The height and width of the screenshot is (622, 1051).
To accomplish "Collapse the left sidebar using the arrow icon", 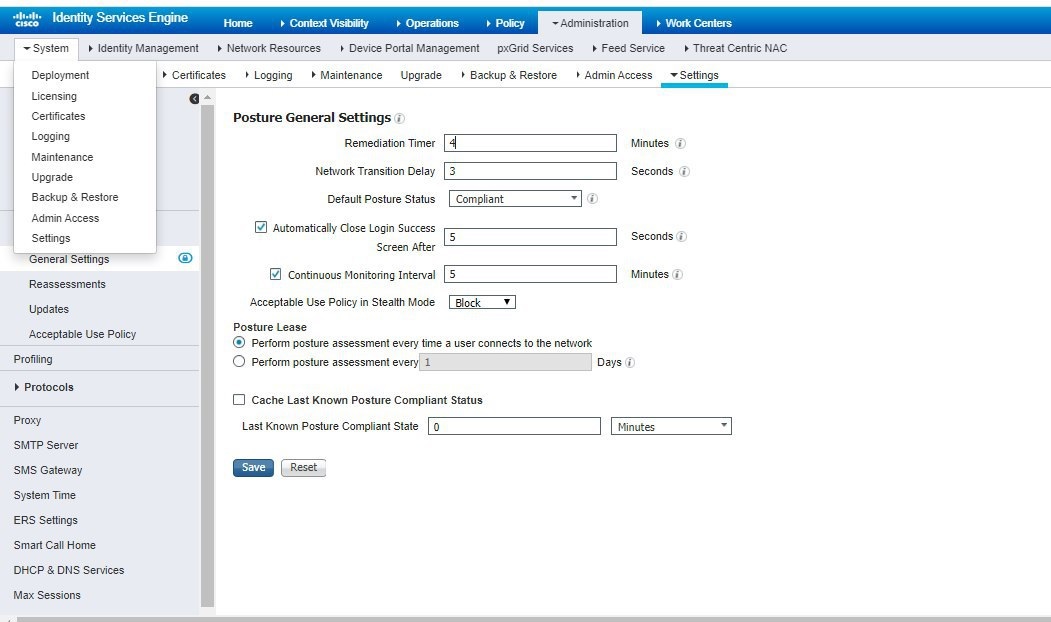I will point(194,97).
